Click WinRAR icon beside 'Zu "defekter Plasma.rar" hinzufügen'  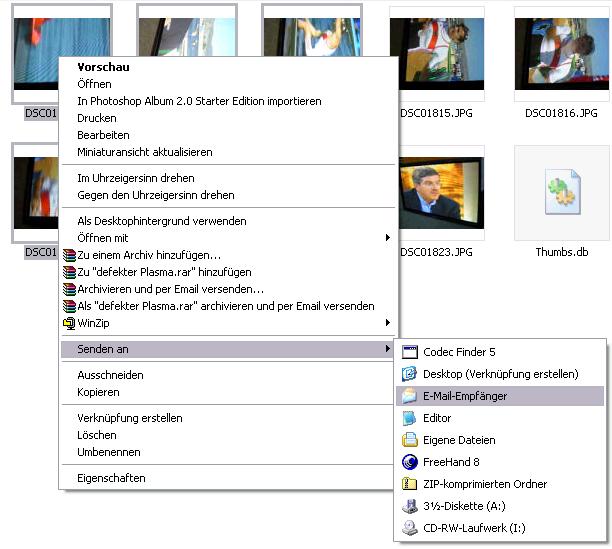(69, 272)
